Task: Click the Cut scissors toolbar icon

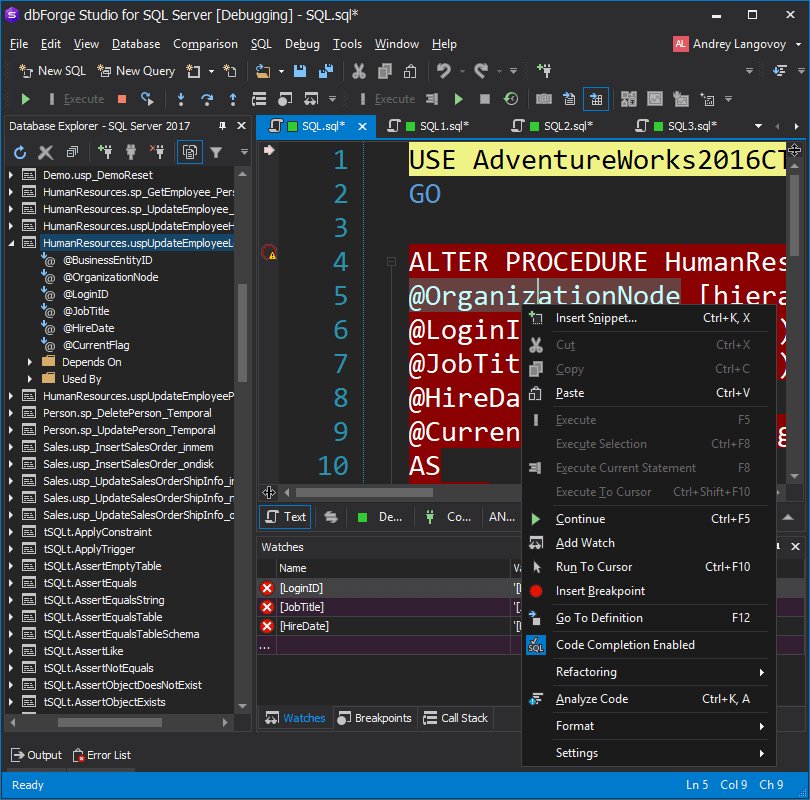Action: (359, 71)
